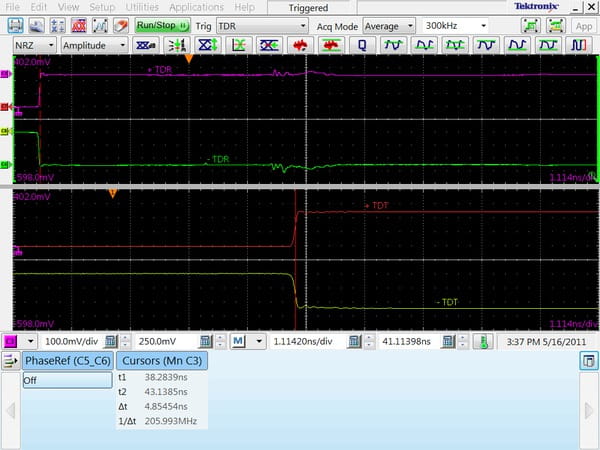600x450 pixels.
Task: Click the green thermometer icon near timestamp
Action: [x=481, y=341]
